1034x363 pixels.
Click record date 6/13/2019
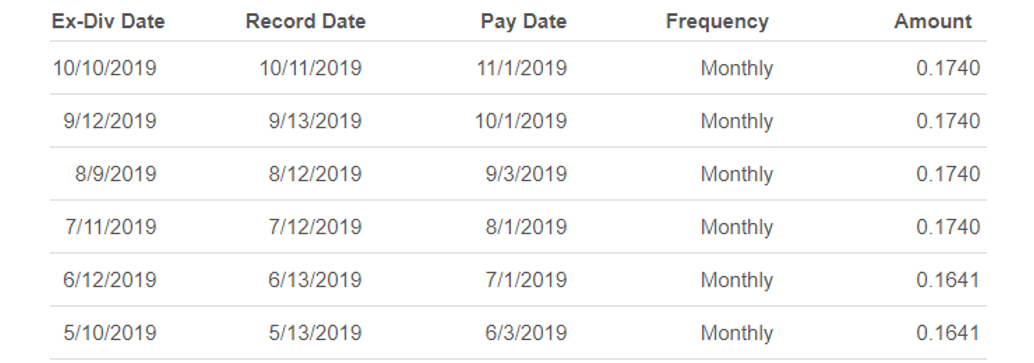[315, 279]
